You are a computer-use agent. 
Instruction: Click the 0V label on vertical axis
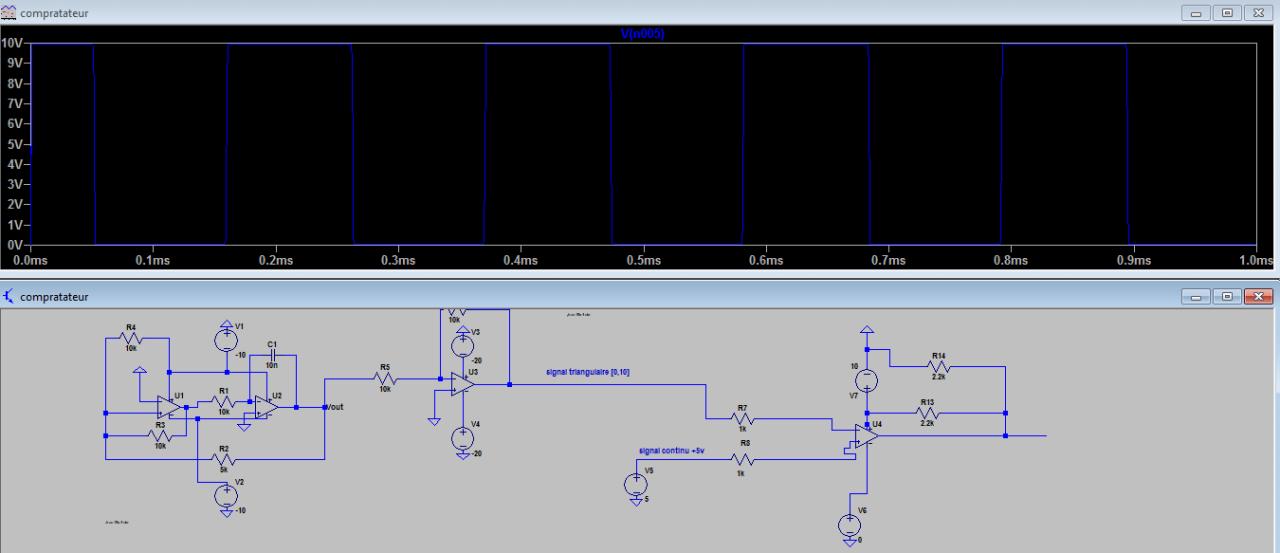(x=17, y=244)
